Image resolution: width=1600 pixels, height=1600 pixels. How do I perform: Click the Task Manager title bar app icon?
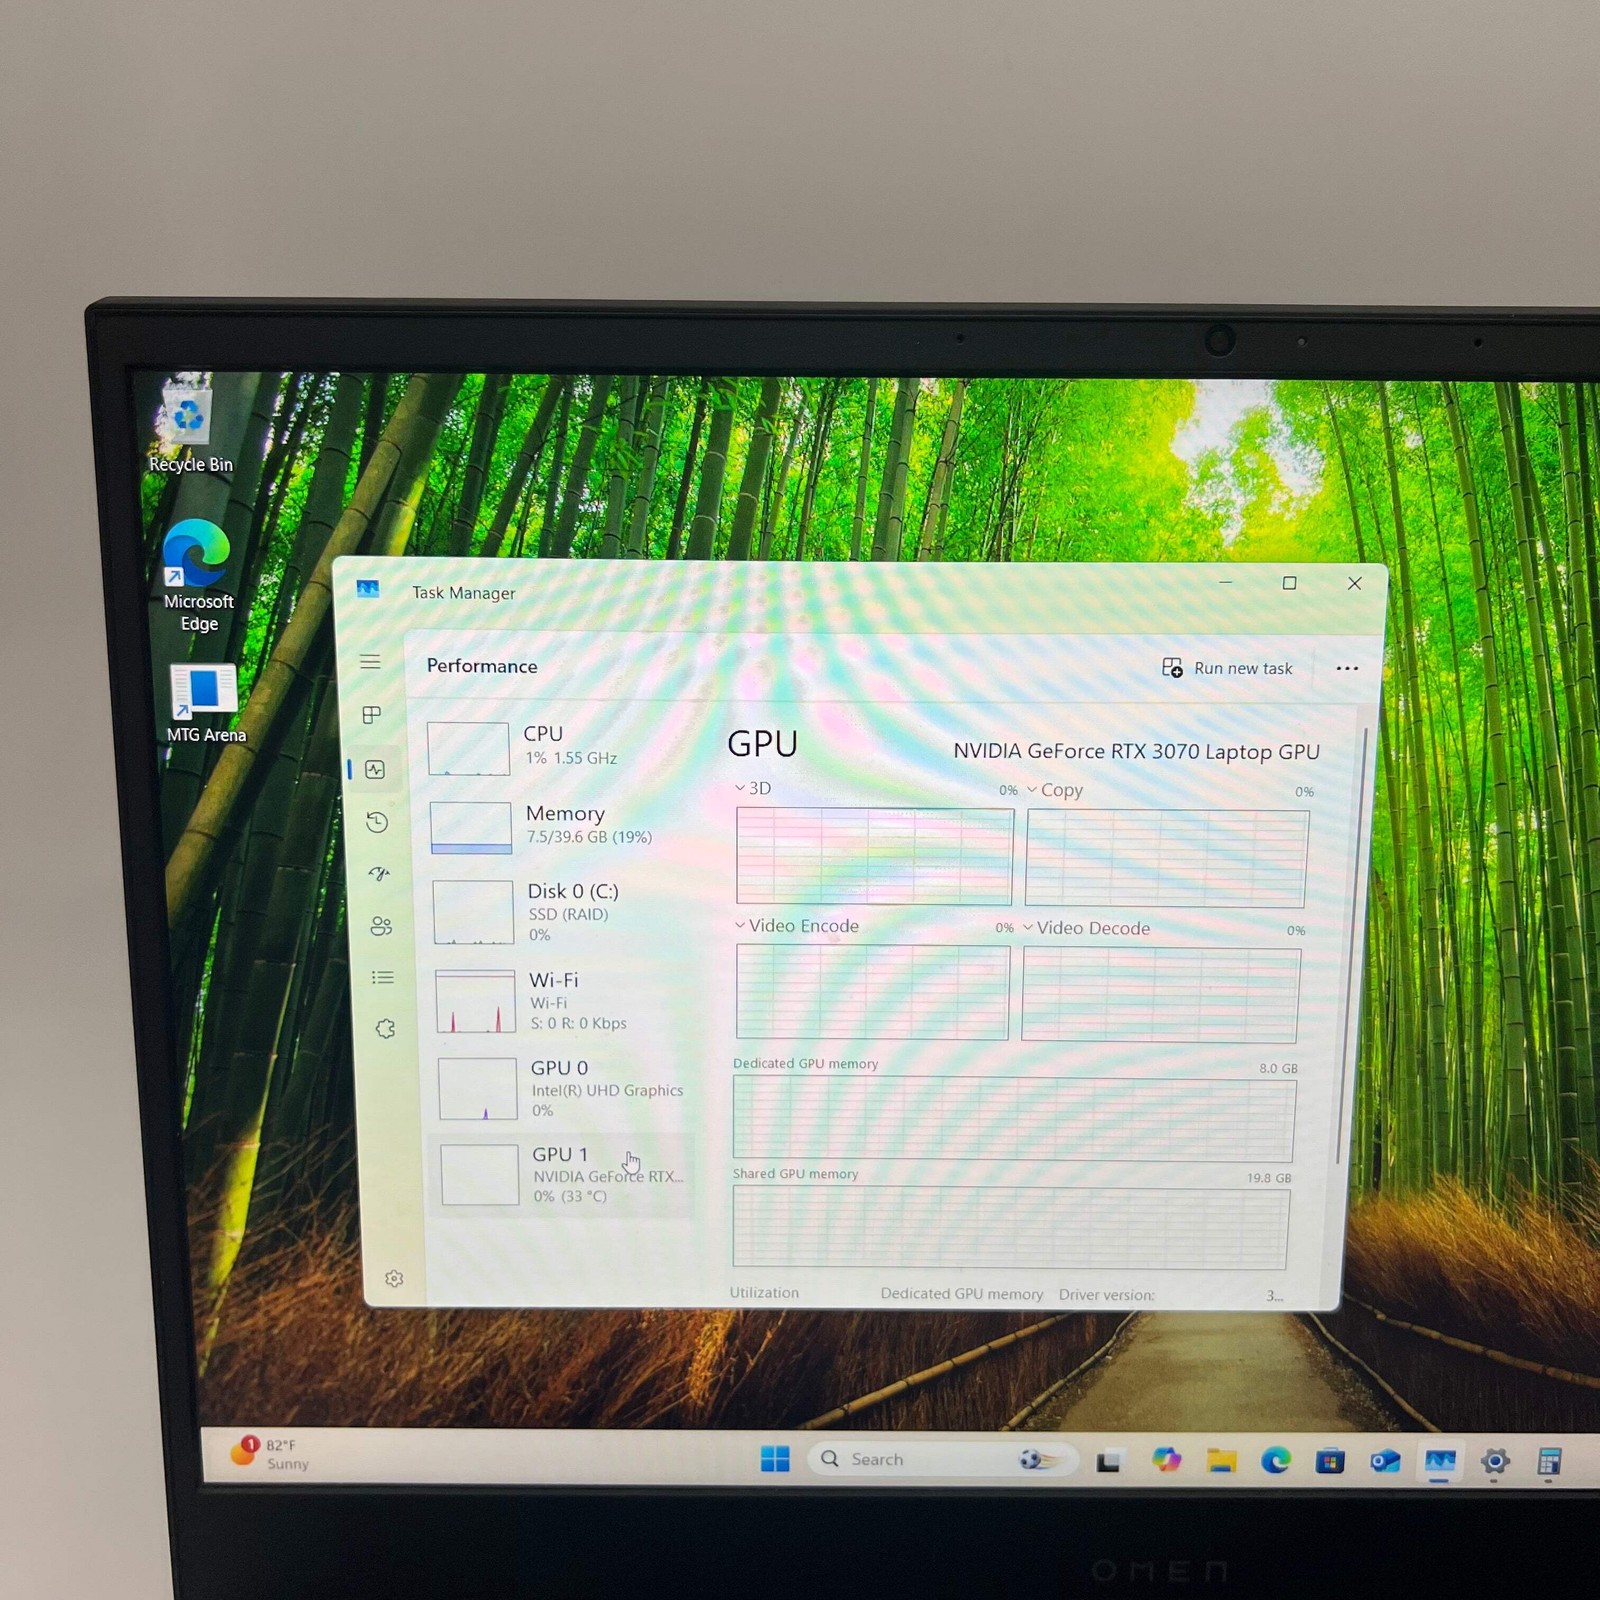(368, 589)
